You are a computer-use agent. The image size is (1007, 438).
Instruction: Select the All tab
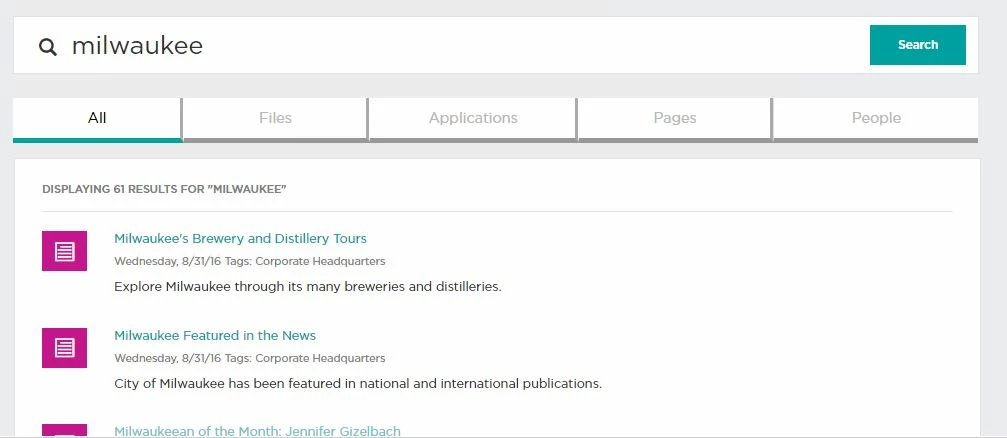tap(97, 119)
